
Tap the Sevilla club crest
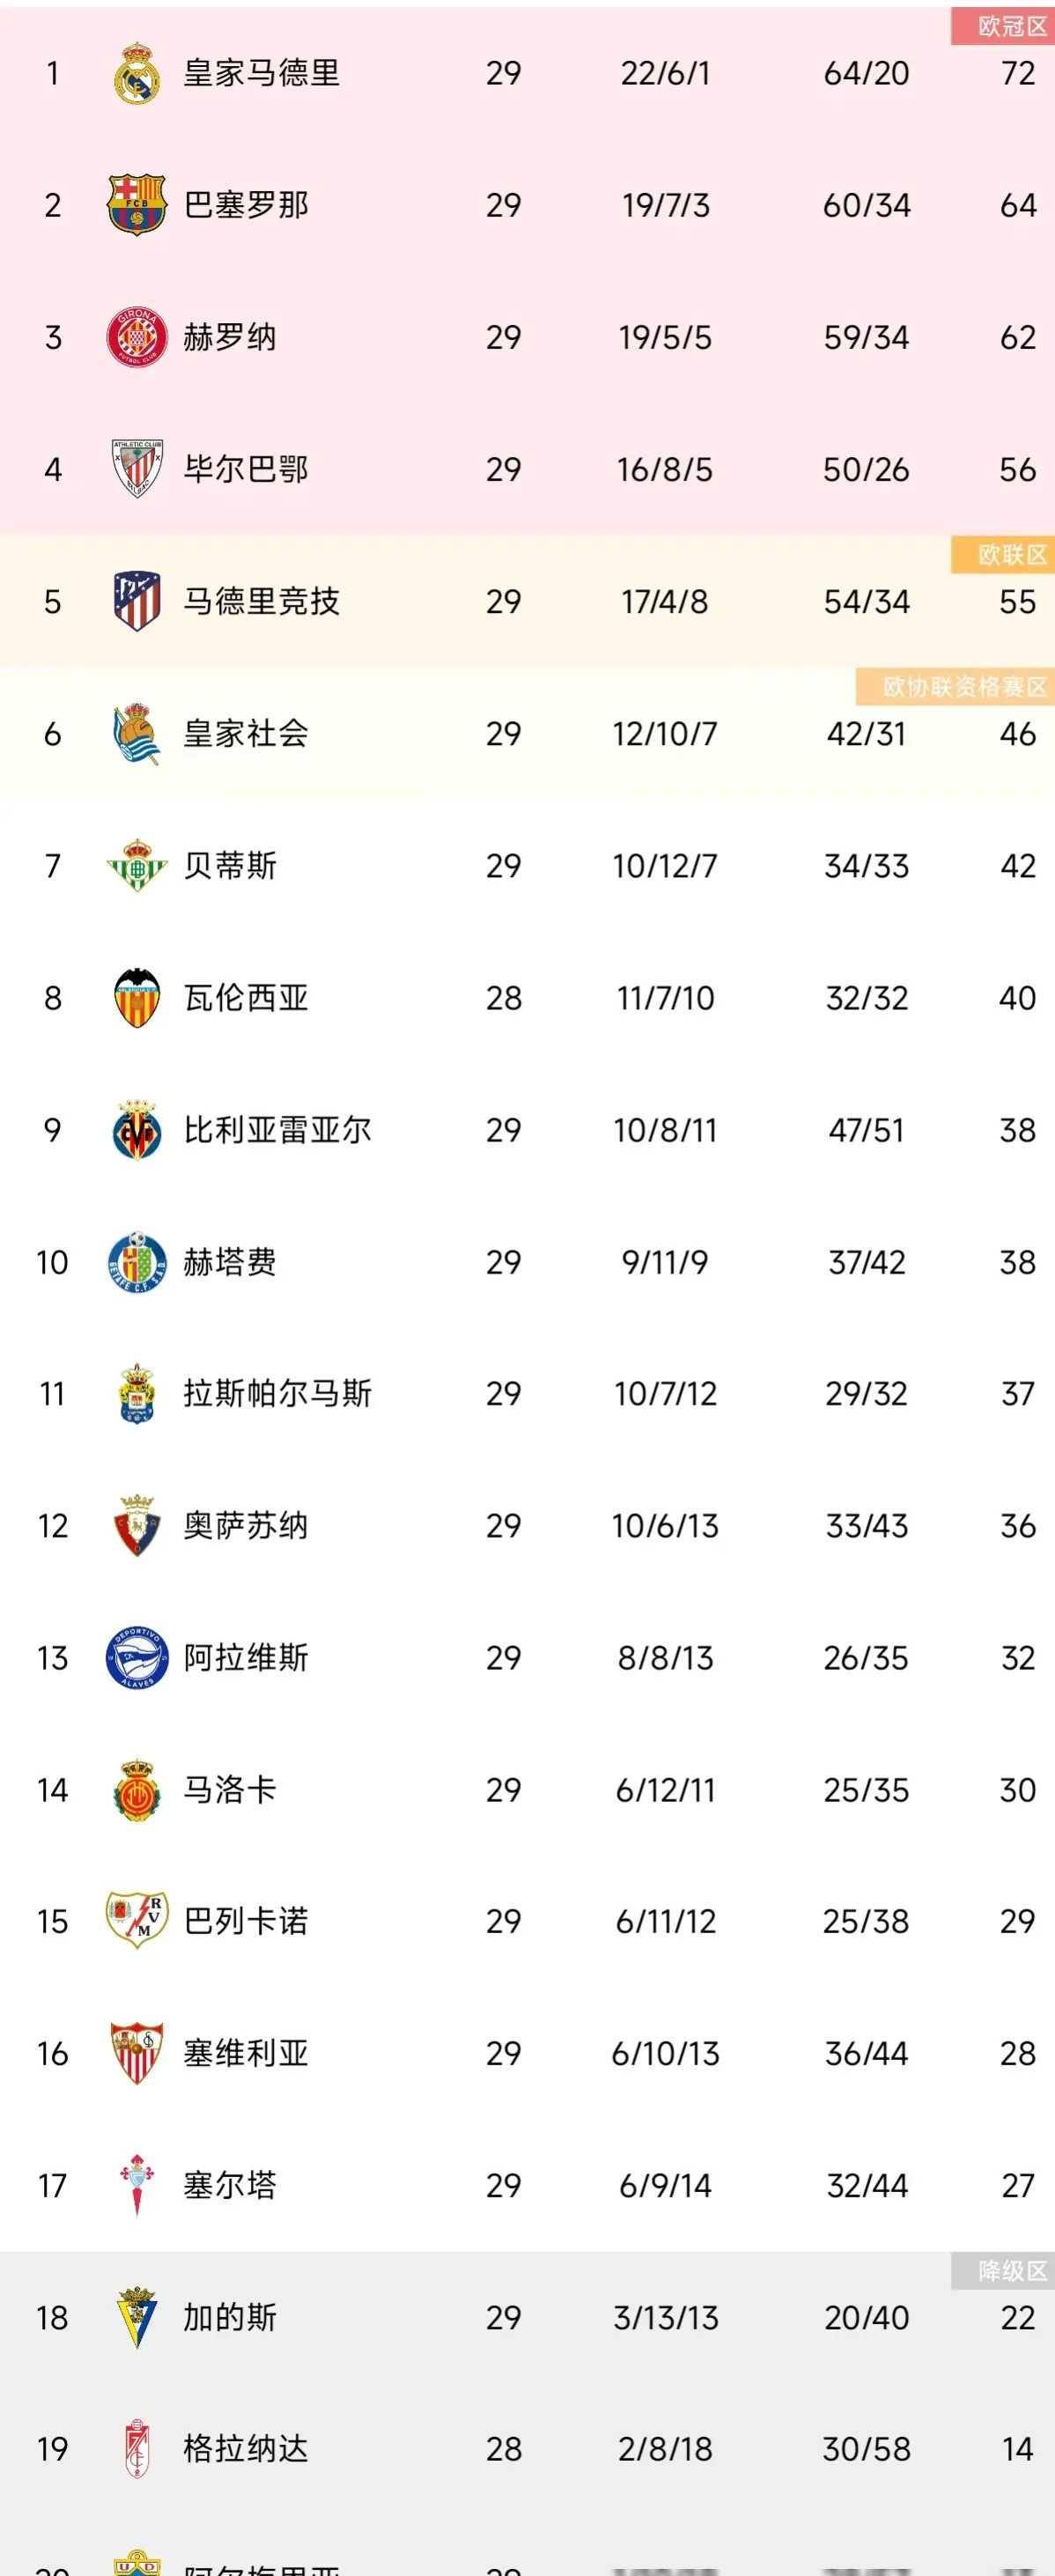[136, 2053]
